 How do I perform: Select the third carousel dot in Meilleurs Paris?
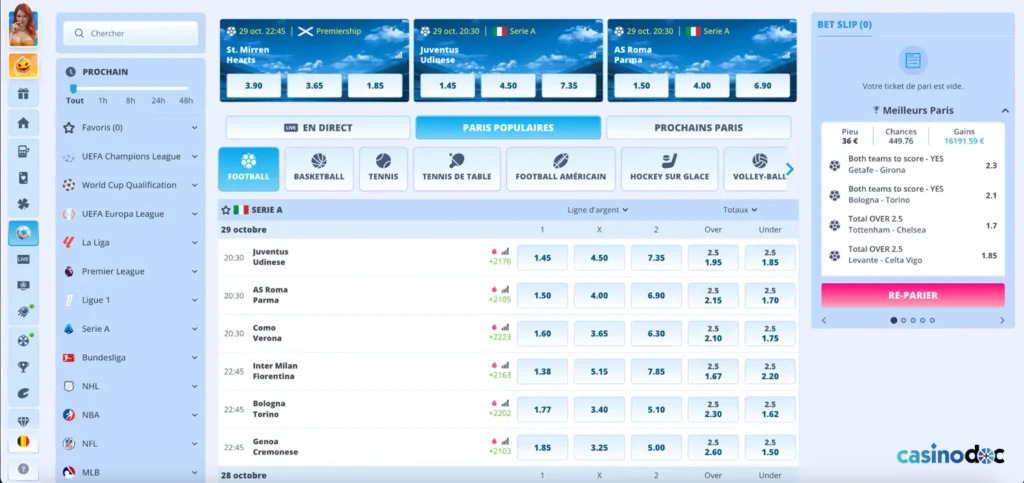pyautogui.click(x=913, y=320)
